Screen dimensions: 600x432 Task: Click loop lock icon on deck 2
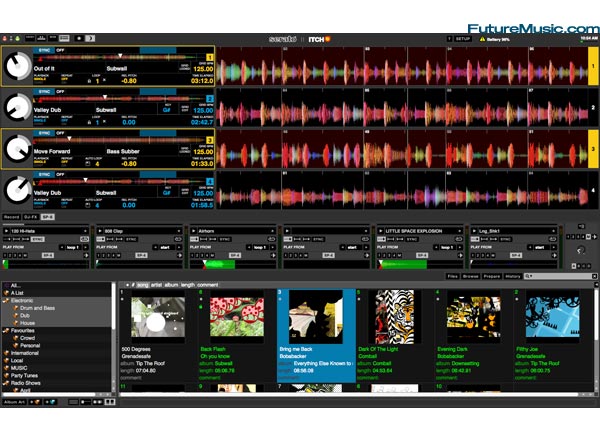pyautogui.click(x=89, y=122)
